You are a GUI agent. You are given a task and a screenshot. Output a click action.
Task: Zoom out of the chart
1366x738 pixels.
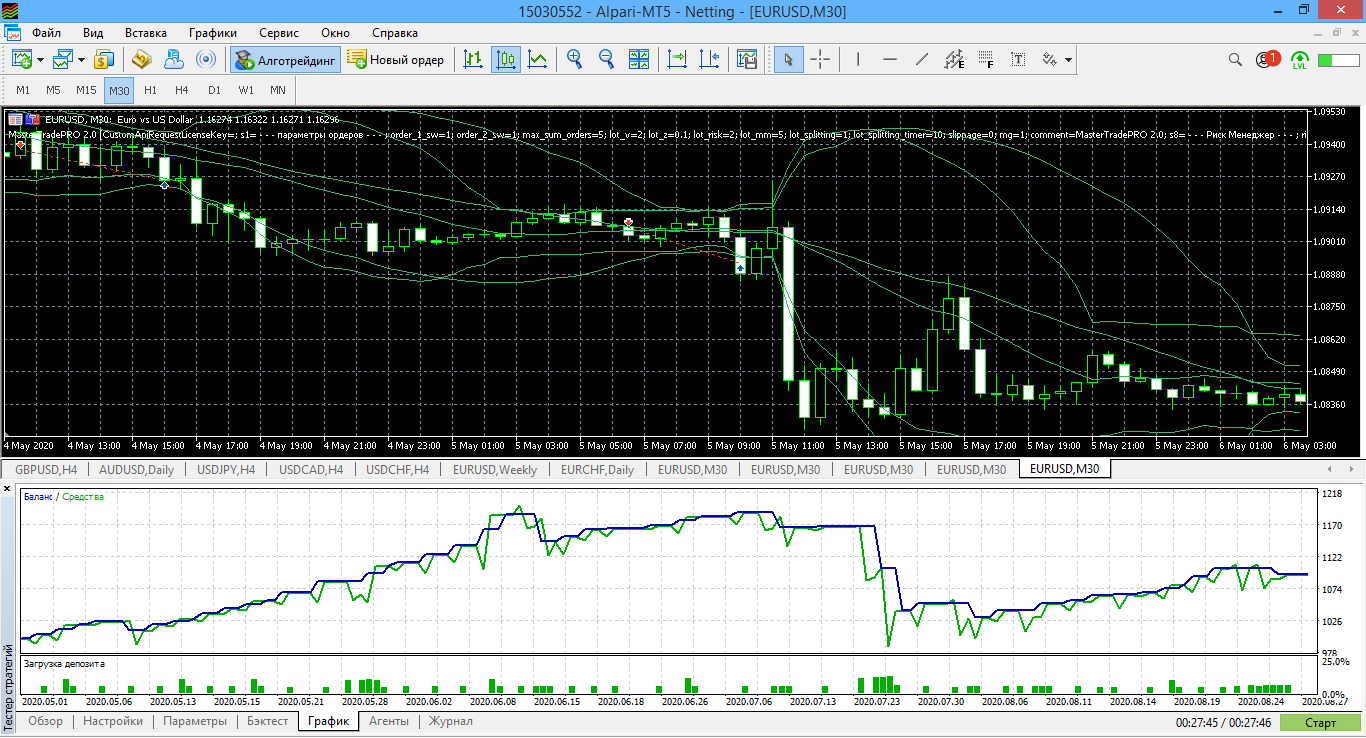[x=606, y=60]
